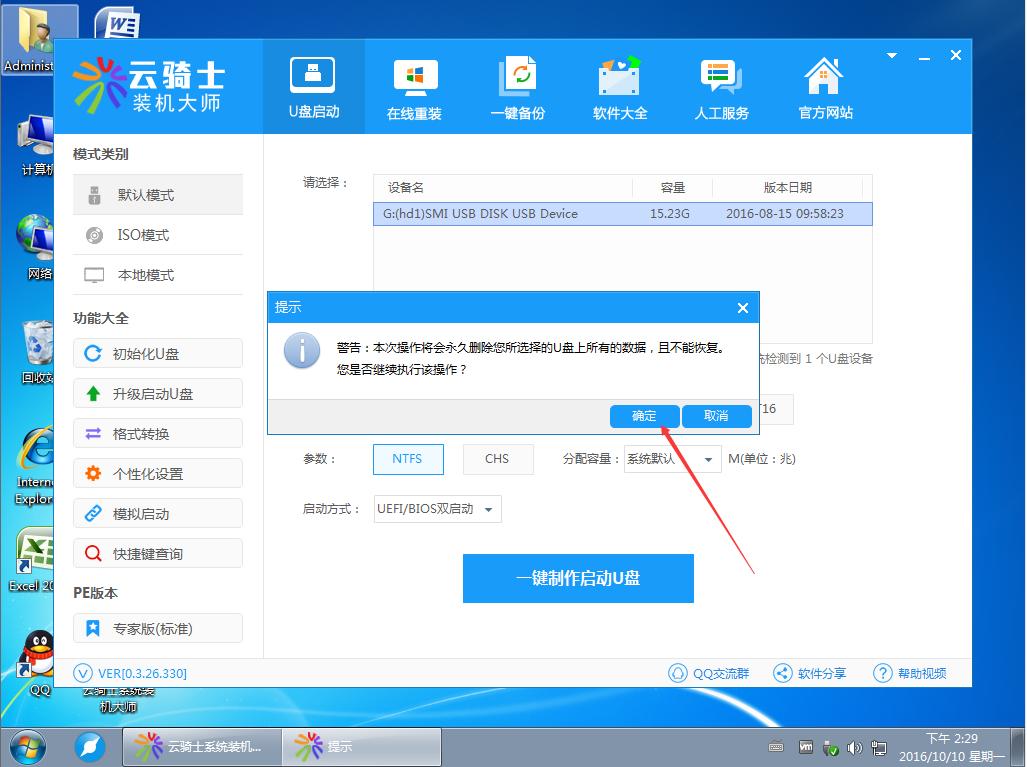Open the 在线重装 online reinstall feature
This screenshot has height=767, width=1027.
point(415,85)
